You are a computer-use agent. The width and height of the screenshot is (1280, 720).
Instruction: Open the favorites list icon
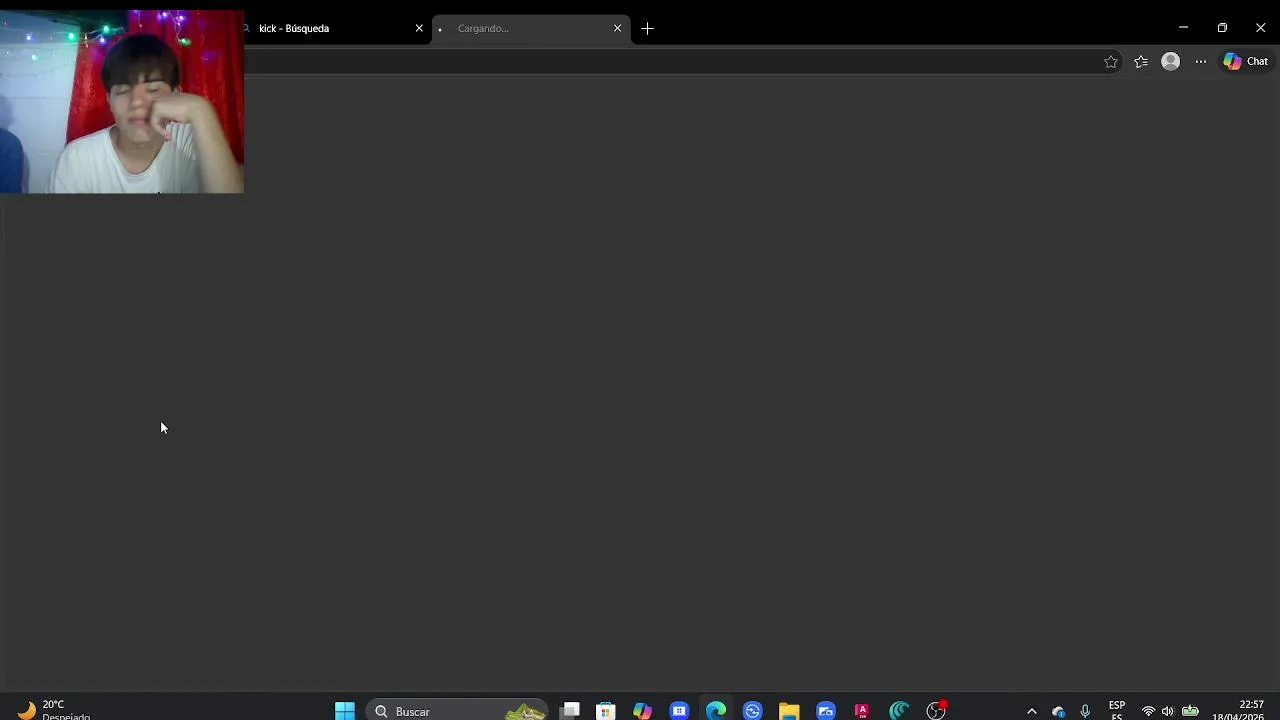[1141, 61]
